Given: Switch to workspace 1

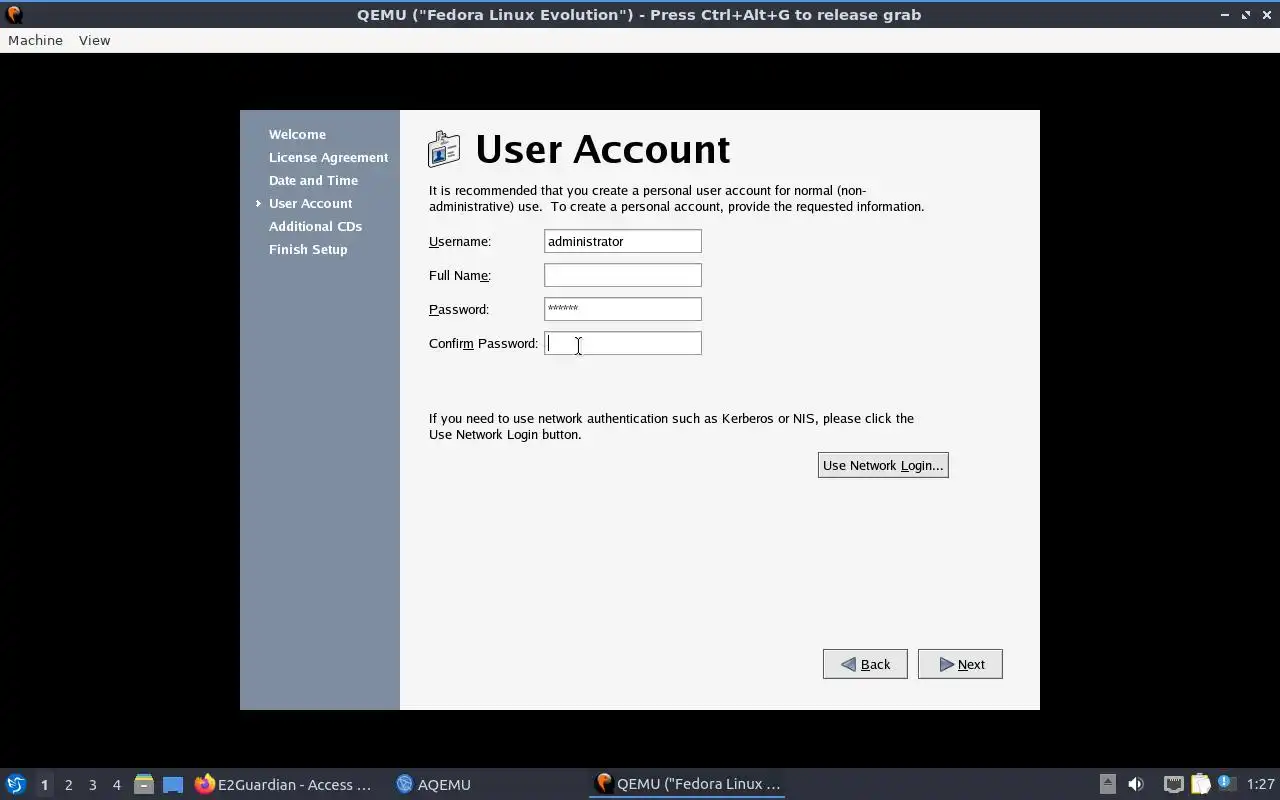Looking at the screenshot, I should (44, 784).
